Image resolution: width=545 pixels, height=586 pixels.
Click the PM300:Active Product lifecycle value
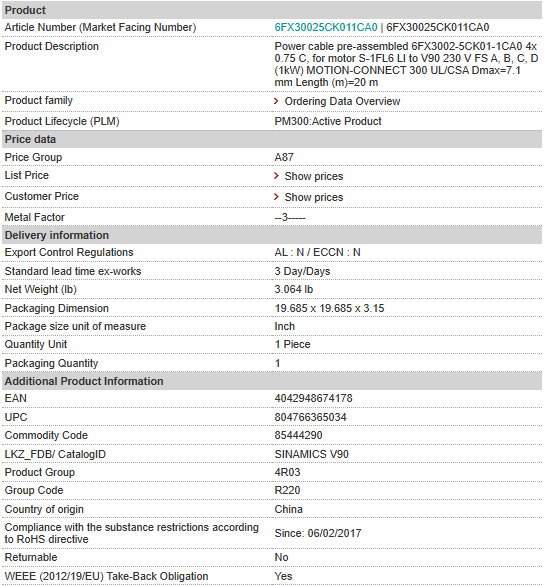[328, 121]
